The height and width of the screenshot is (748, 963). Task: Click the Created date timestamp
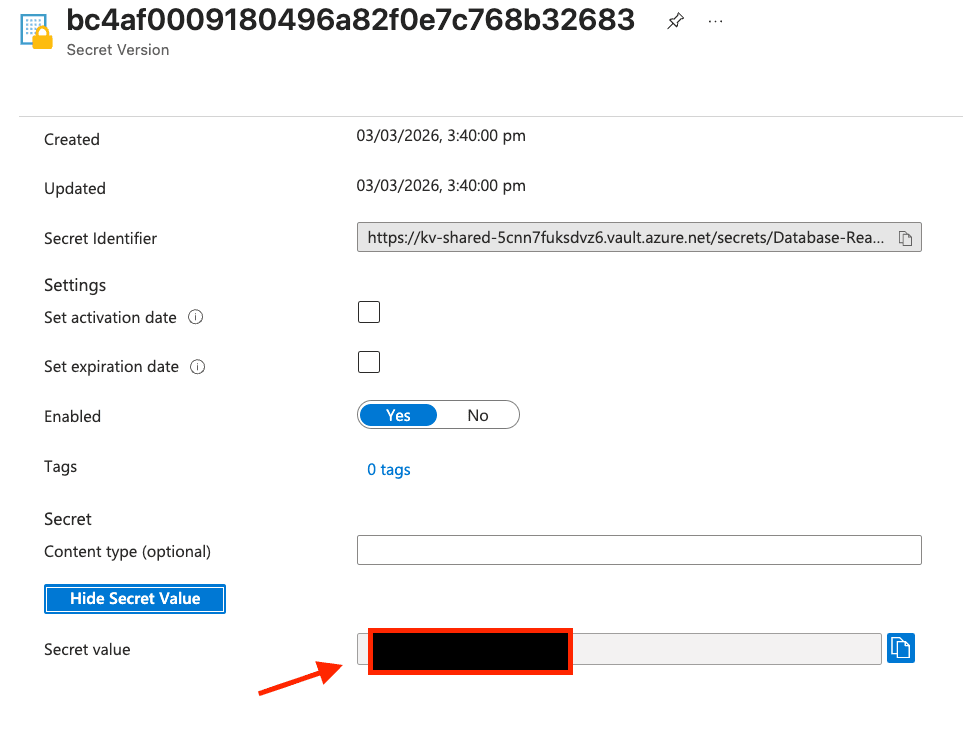(x=441, y=136)
